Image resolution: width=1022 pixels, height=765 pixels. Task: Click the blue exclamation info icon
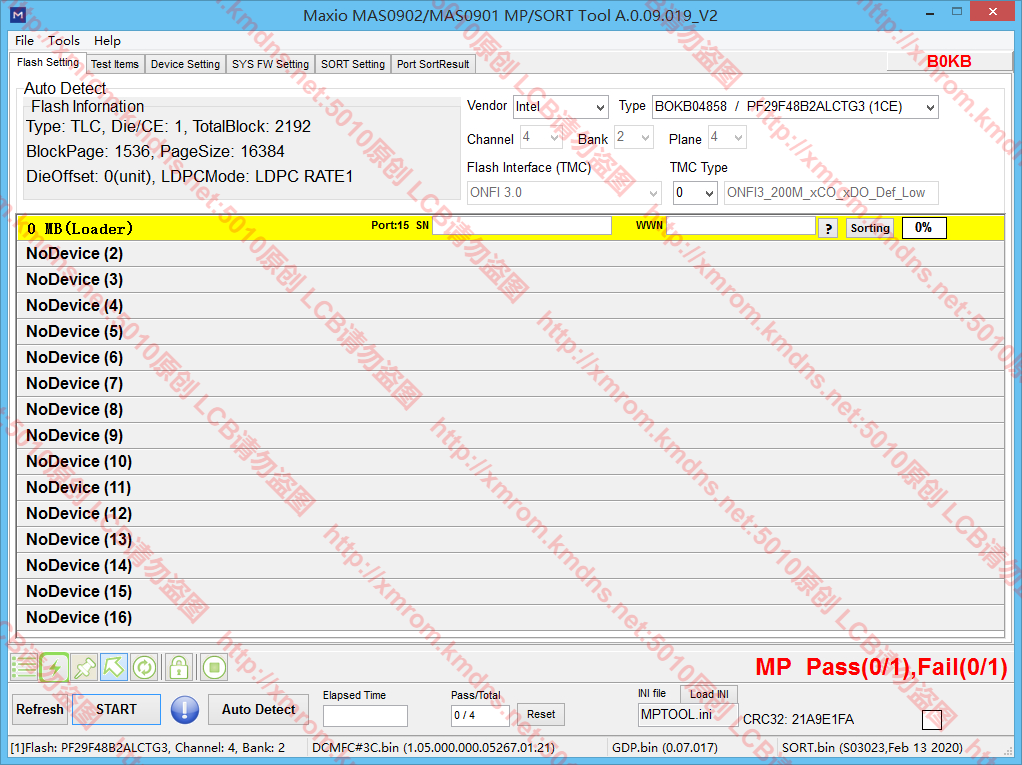[x=185, y=709]
